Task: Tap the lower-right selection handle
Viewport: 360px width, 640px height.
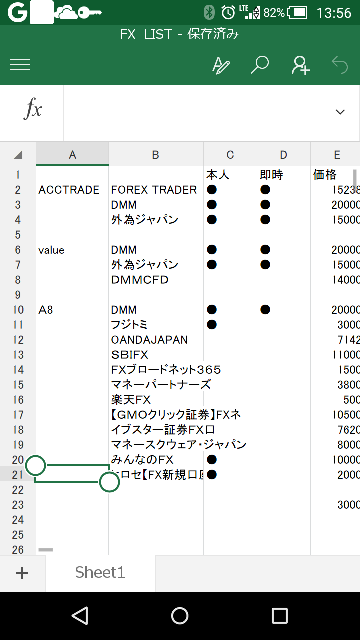Action: click(x=109, y=482)
